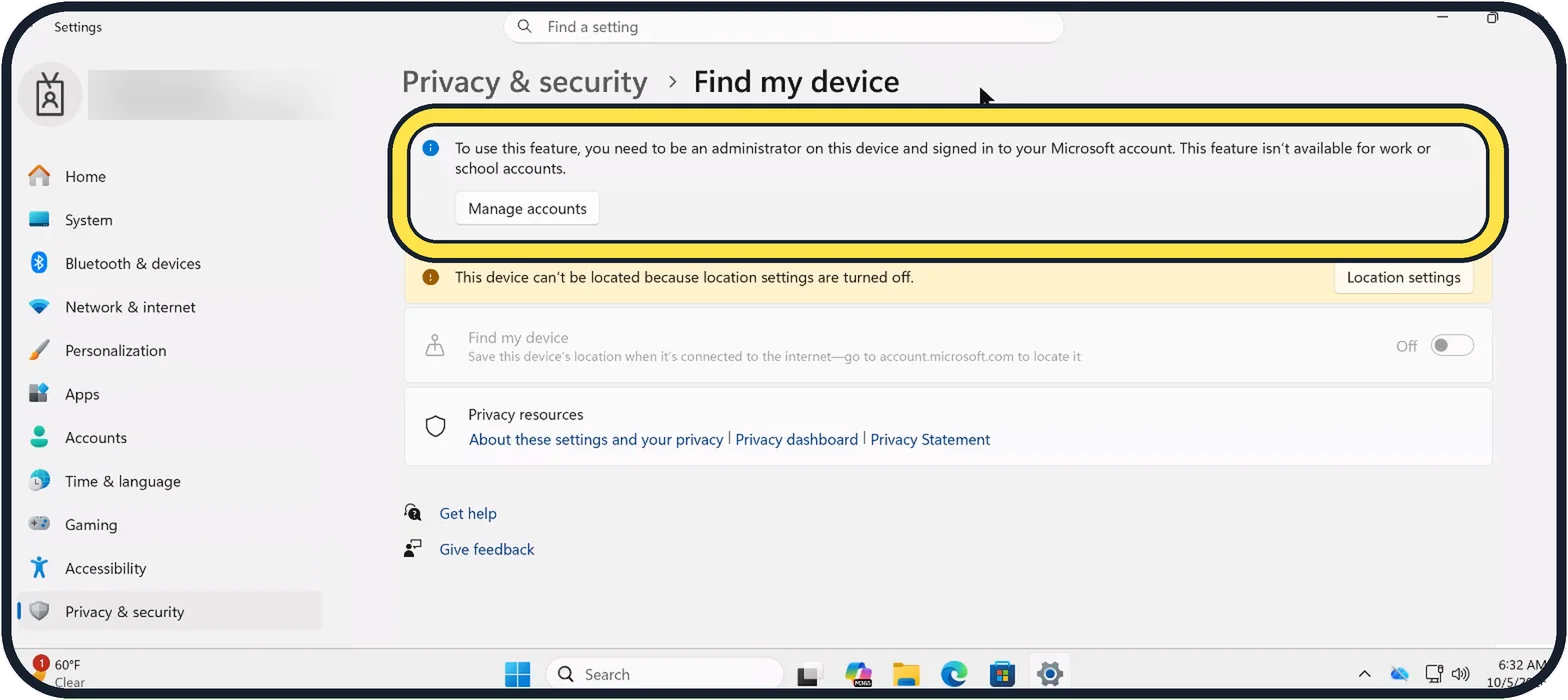Open the Privacy Statement link
Screen dimensions: 1568x700
[x=930, y=439]
